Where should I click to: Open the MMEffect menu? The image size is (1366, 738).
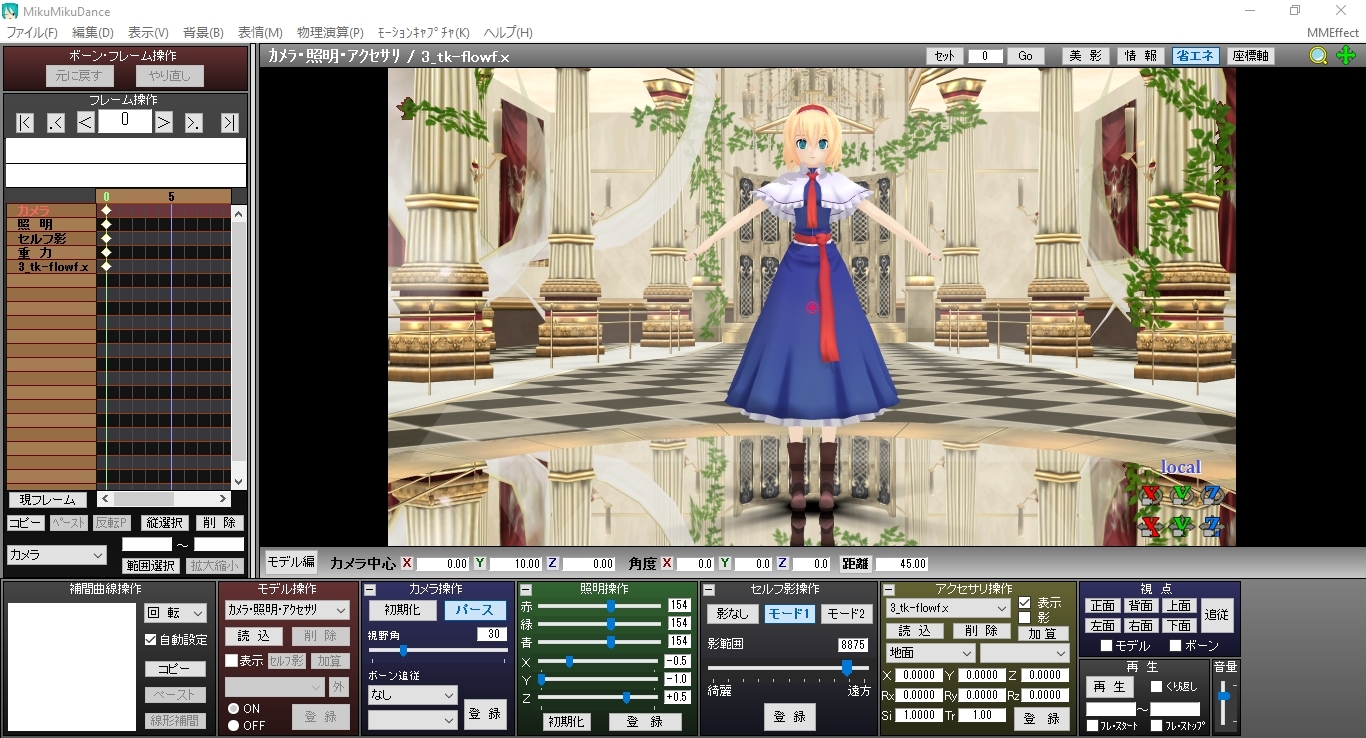(x=1333, y=33)
